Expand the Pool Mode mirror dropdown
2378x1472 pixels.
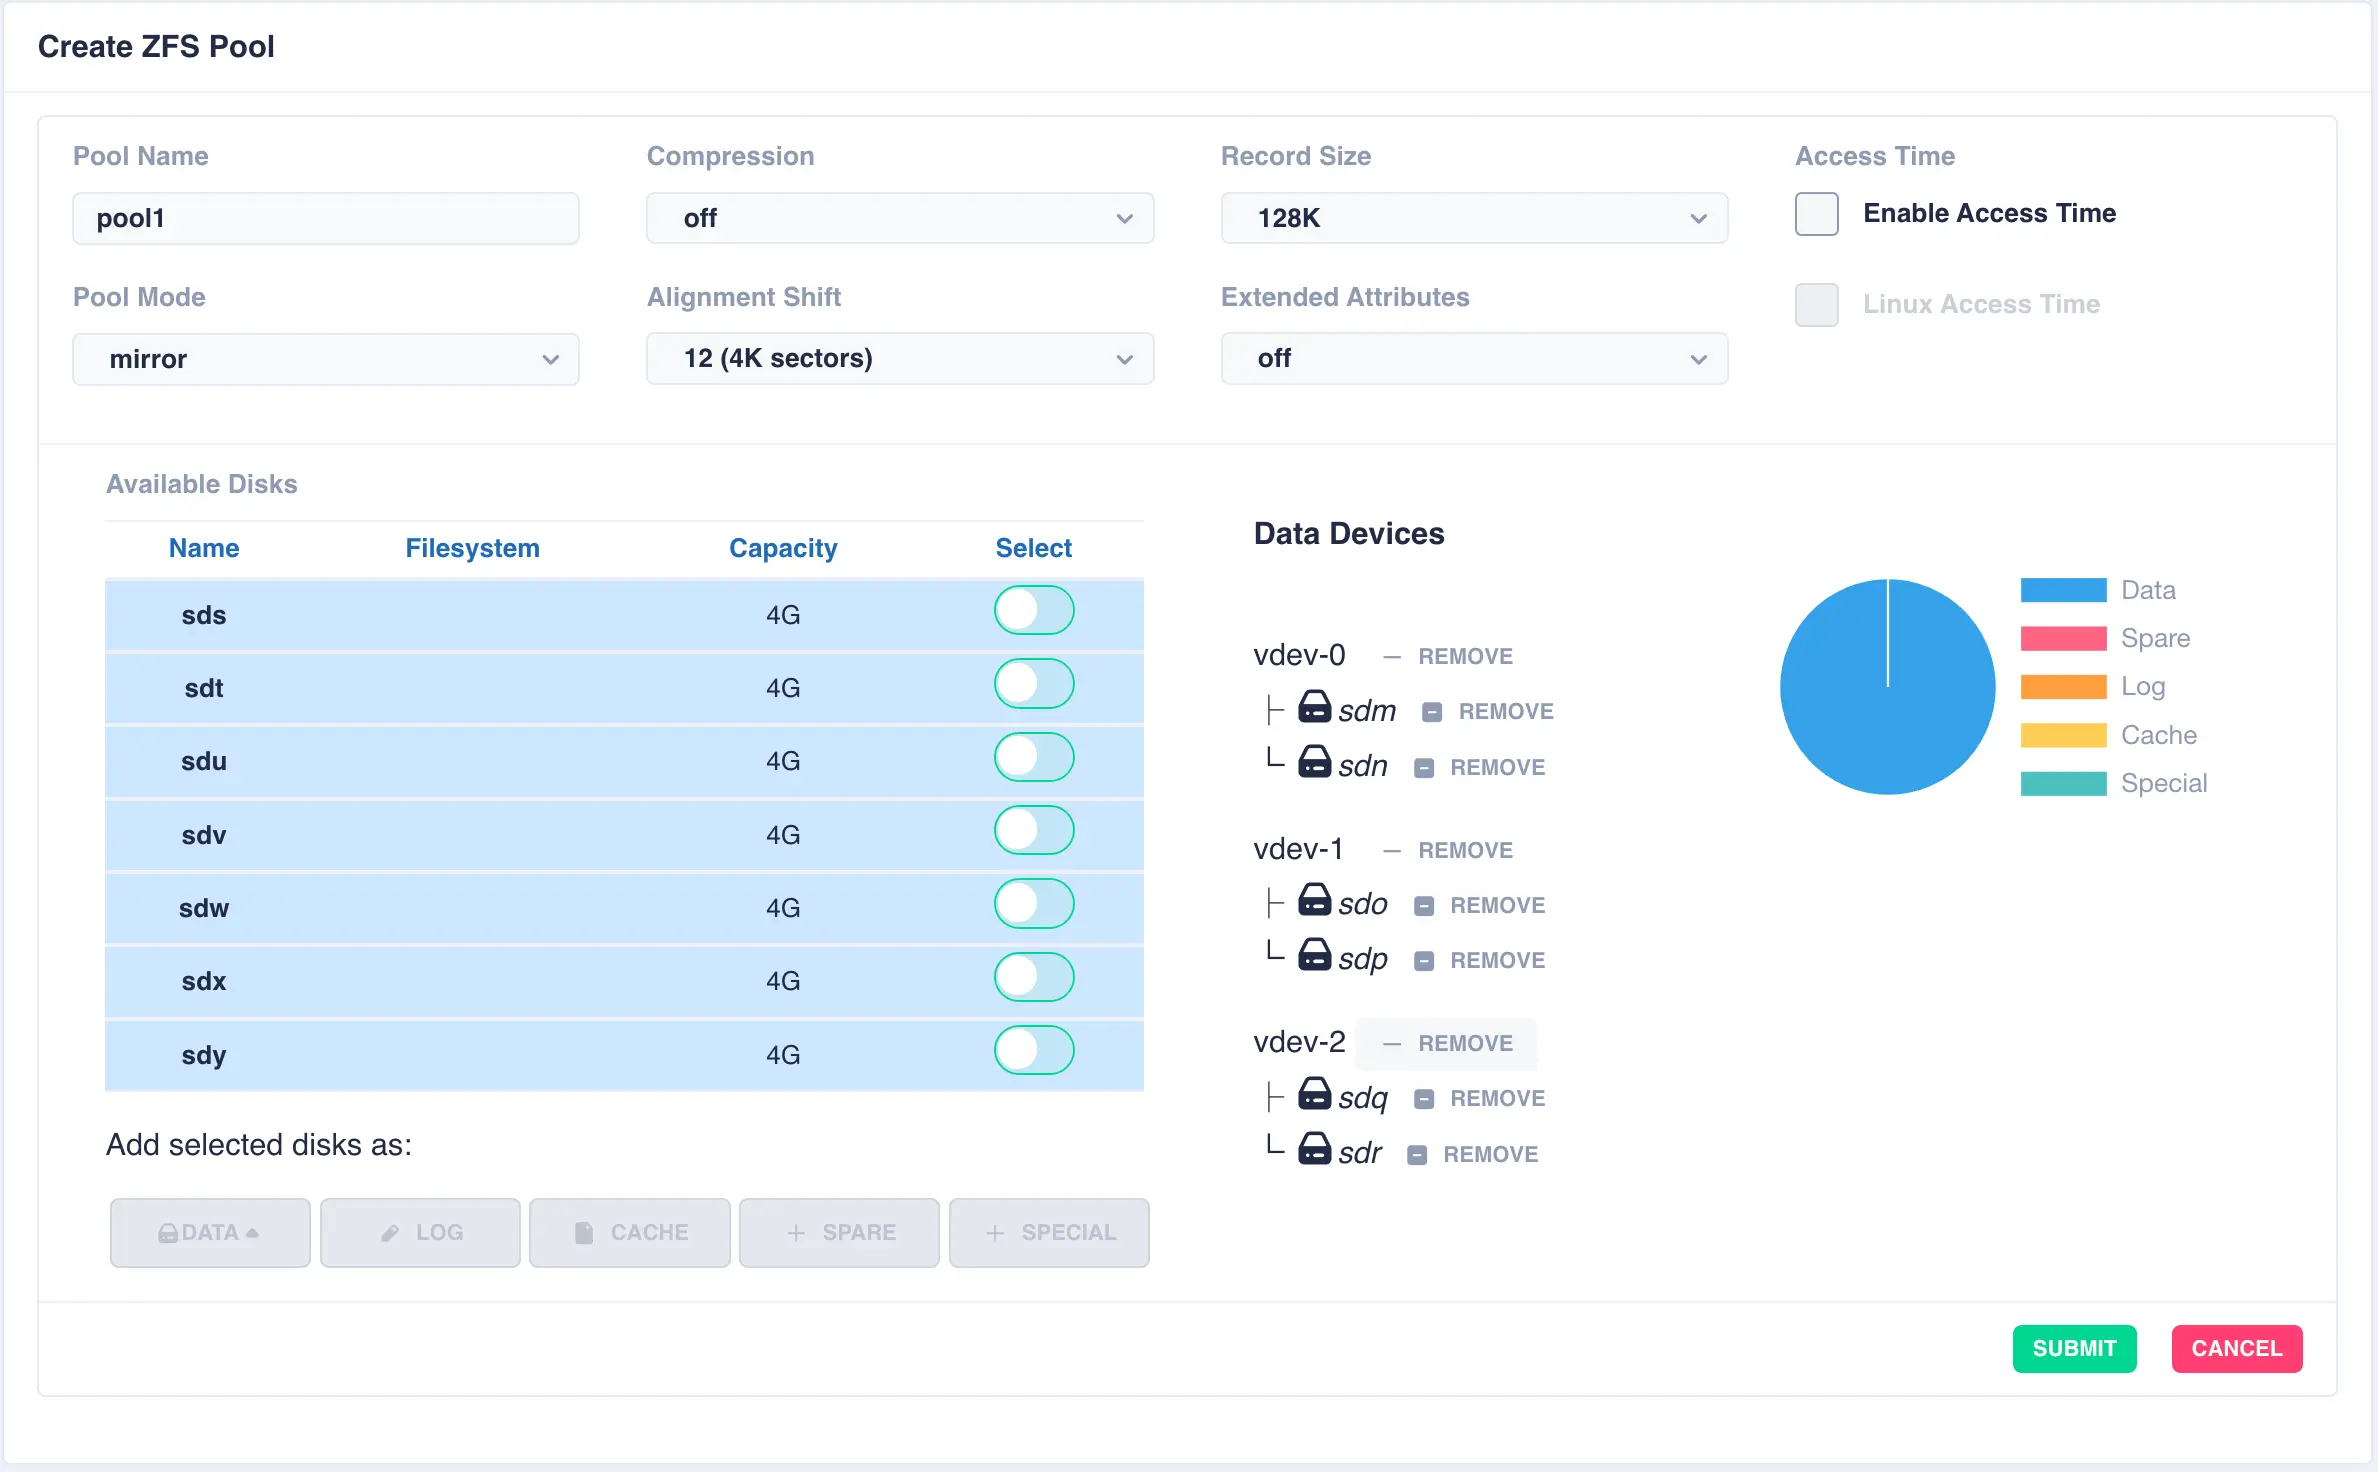325,359
